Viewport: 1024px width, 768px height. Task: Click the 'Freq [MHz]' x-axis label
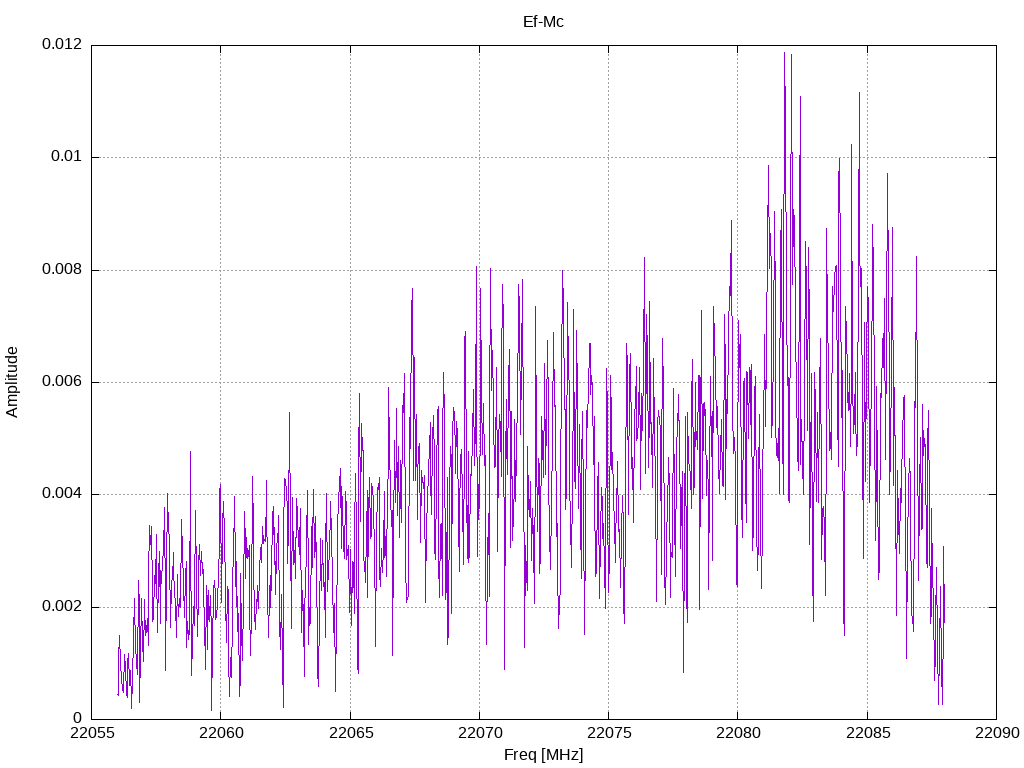tap(543, 754)
